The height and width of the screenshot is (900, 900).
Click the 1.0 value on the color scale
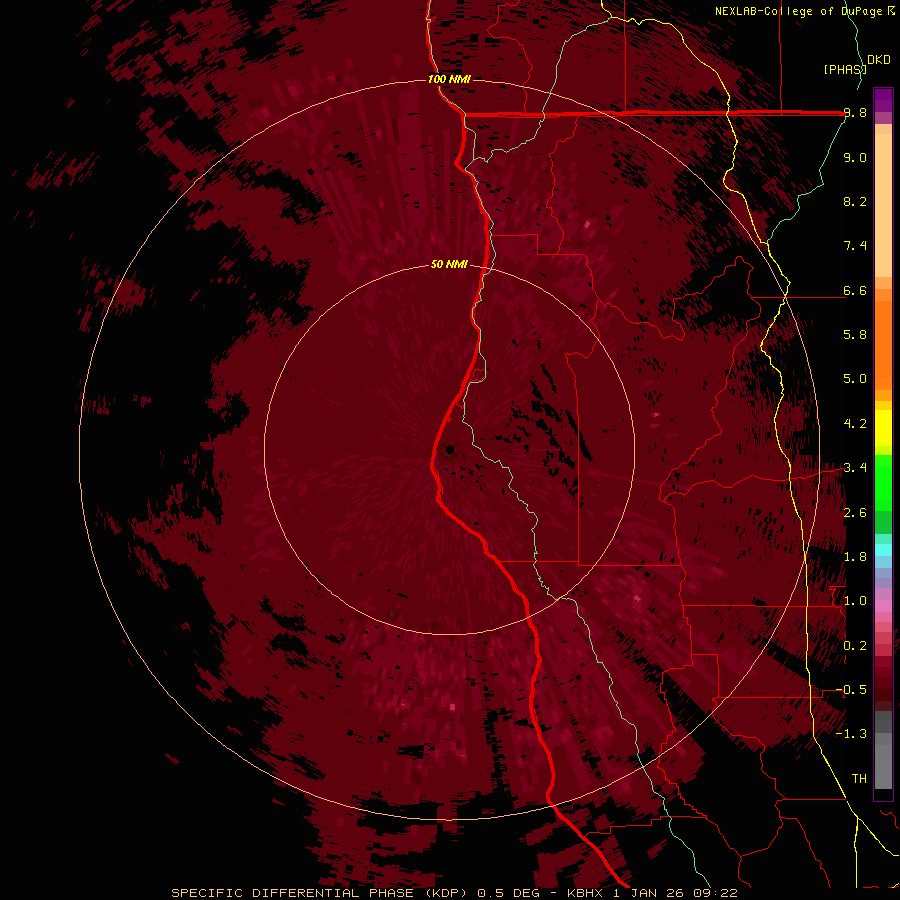click(855, 601)
